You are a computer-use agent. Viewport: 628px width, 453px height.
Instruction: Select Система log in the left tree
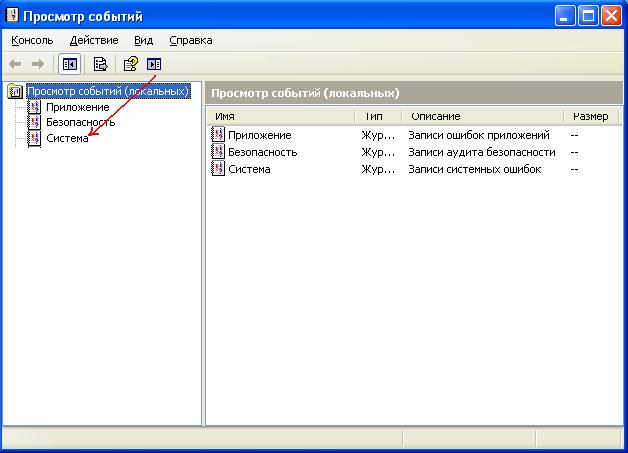pos(67,138)
